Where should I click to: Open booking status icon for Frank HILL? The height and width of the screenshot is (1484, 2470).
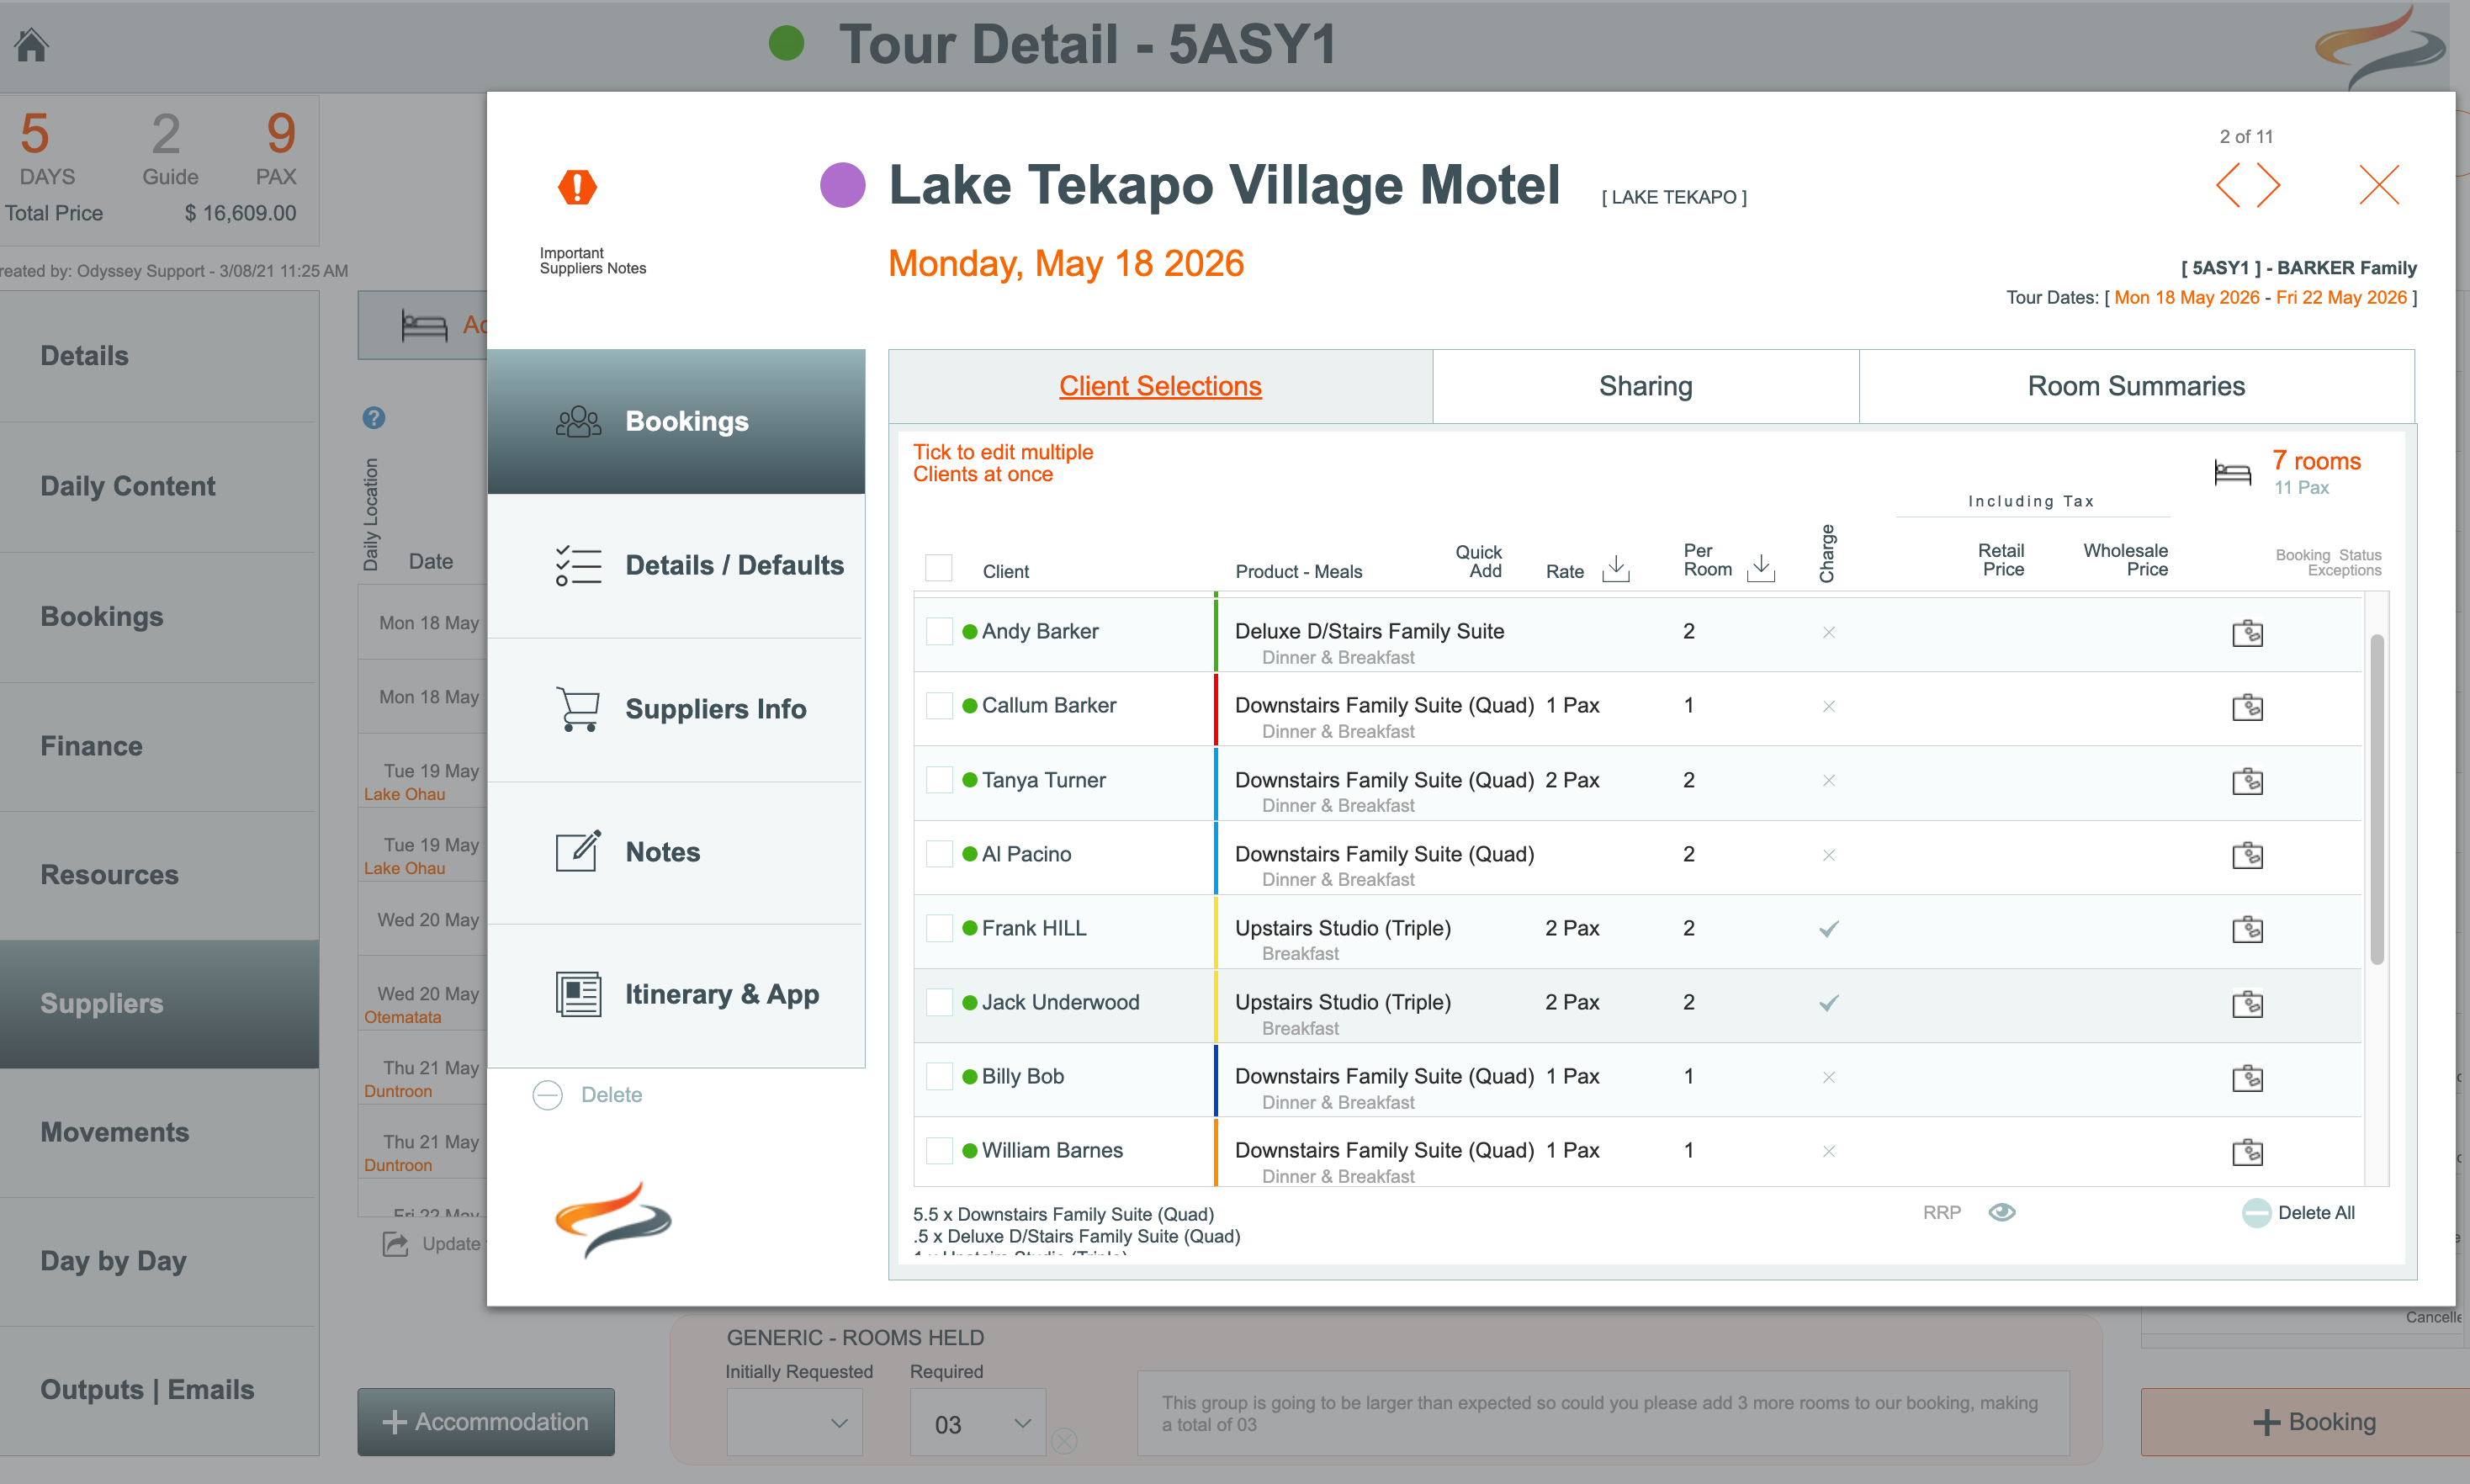pyautogui.click(x=2247, y=929)
